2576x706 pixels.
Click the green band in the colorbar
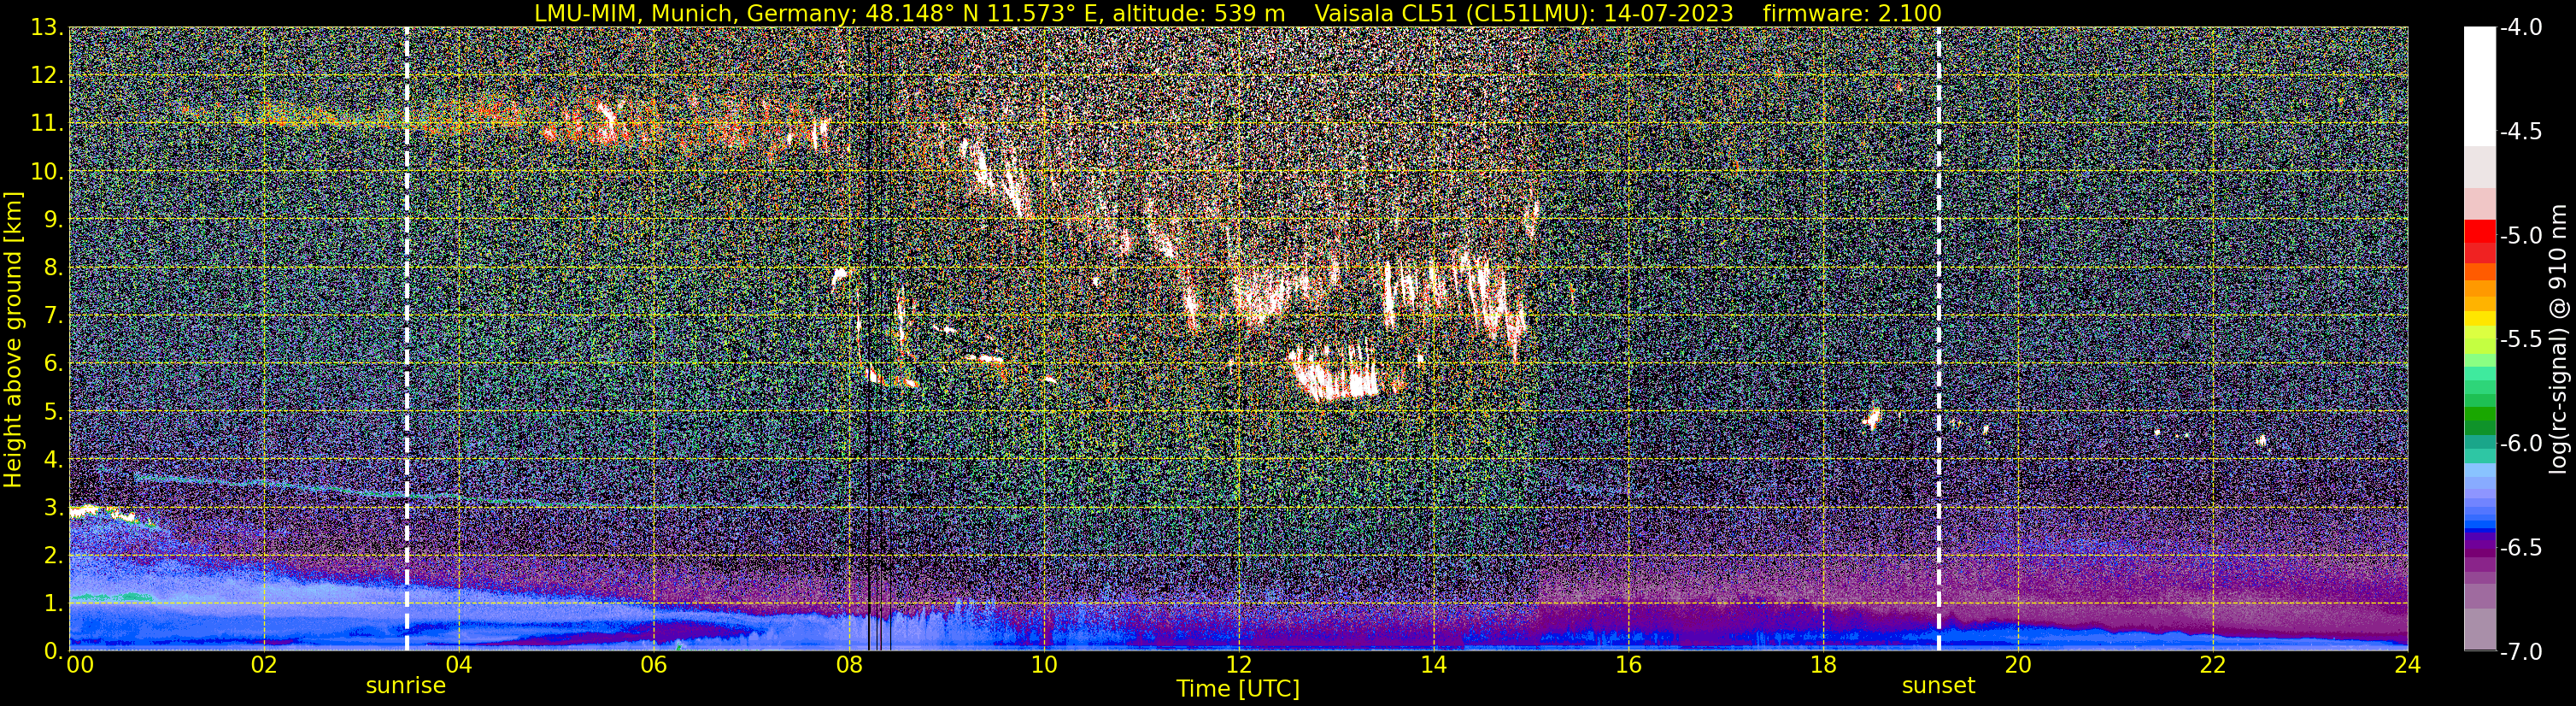coord(2479,414)
